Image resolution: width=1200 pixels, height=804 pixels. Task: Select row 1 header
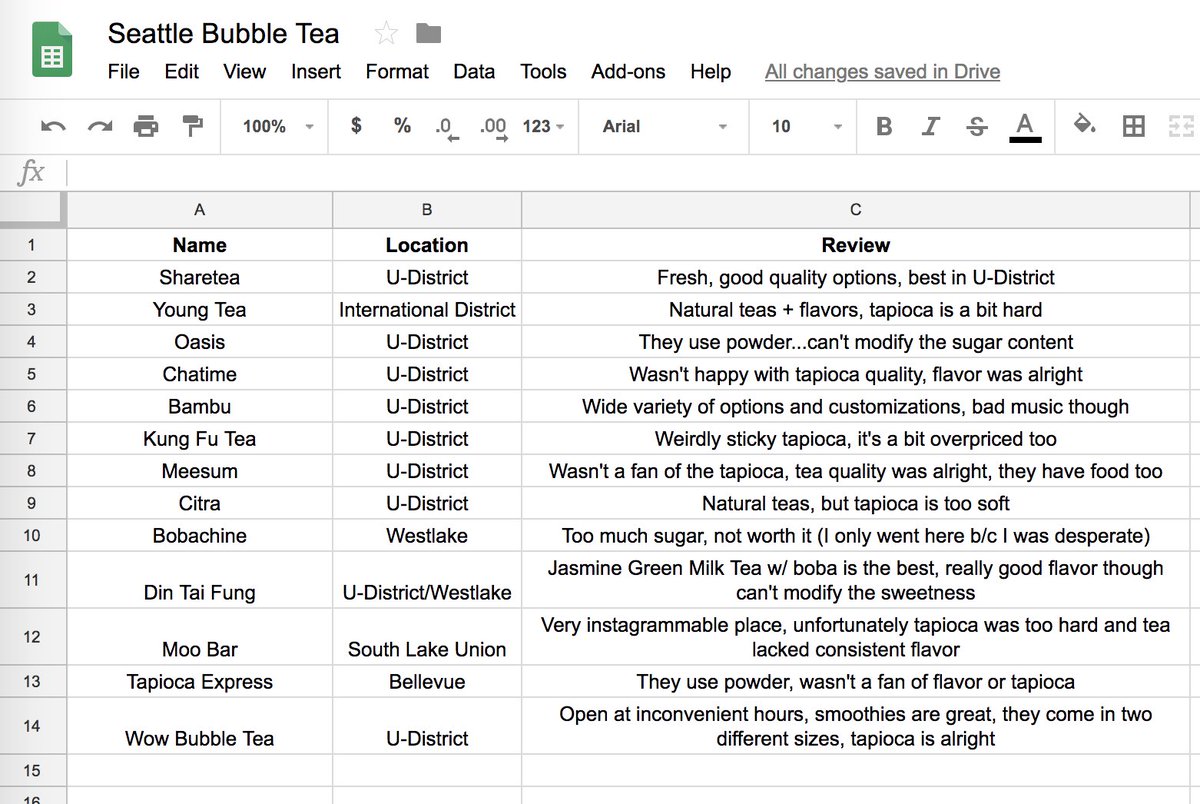(x=31, y=245)
